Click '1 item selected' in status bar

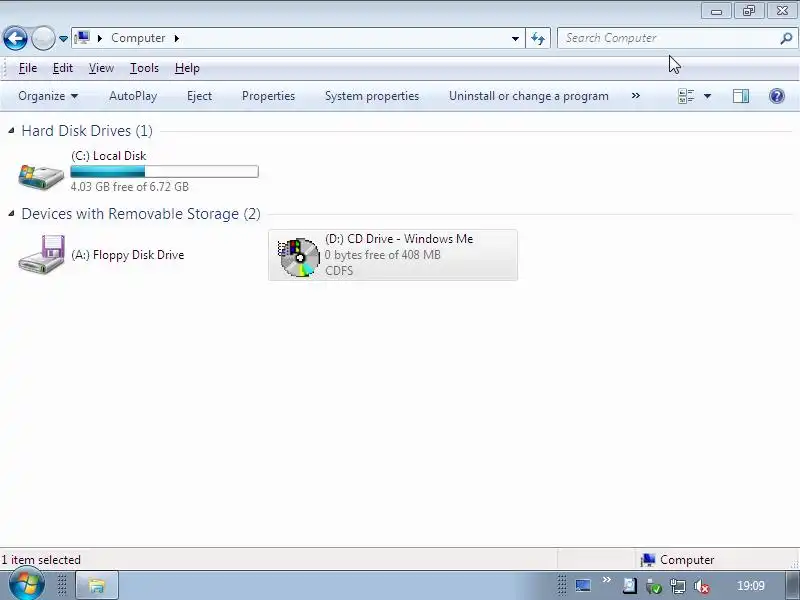click(41, 560)
